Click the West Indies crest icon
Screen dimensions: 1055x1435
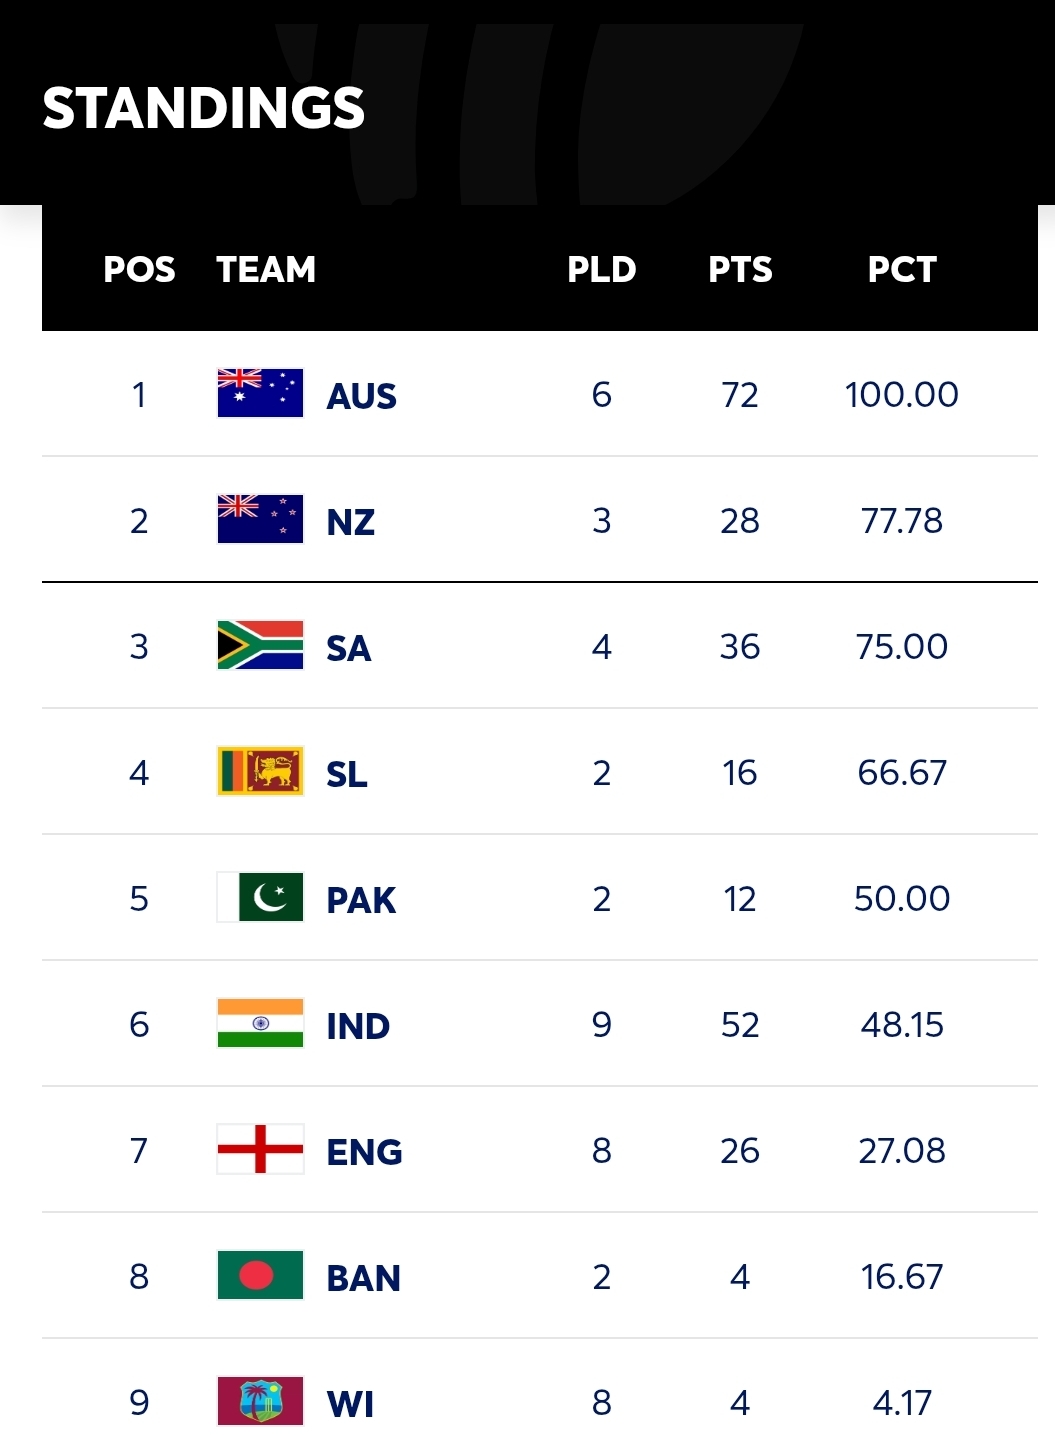pos(260,1401)
